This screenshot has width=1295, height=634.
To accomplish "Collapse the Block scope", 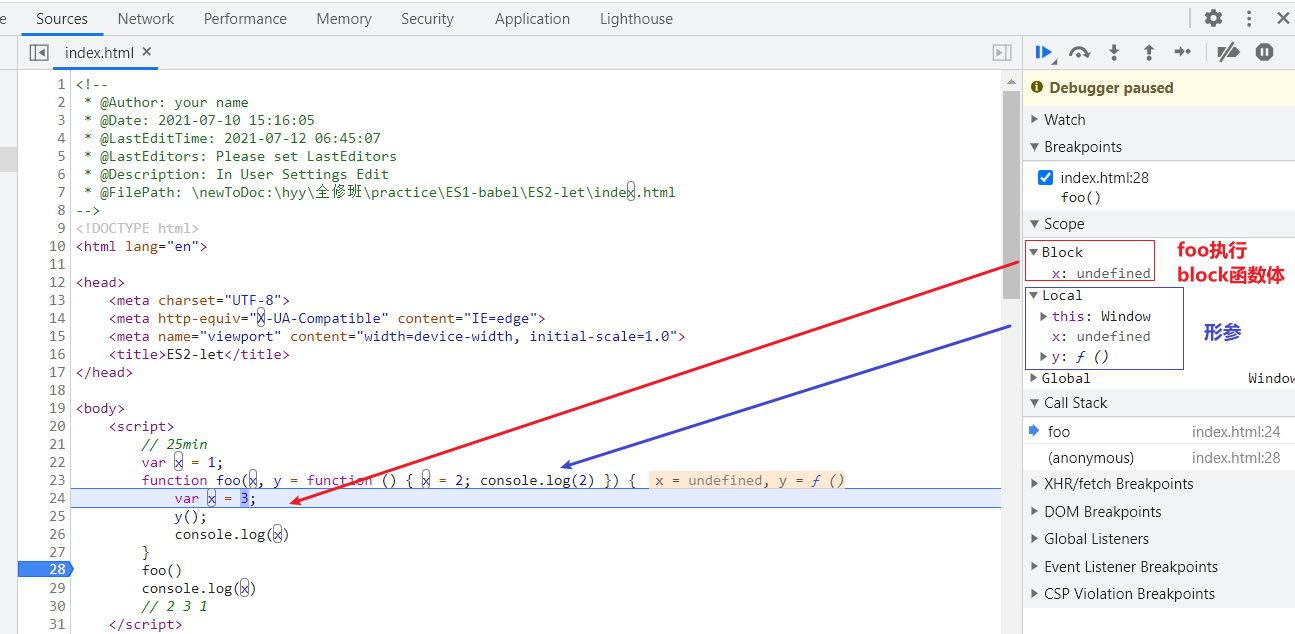I will [x=1034, y=253].
